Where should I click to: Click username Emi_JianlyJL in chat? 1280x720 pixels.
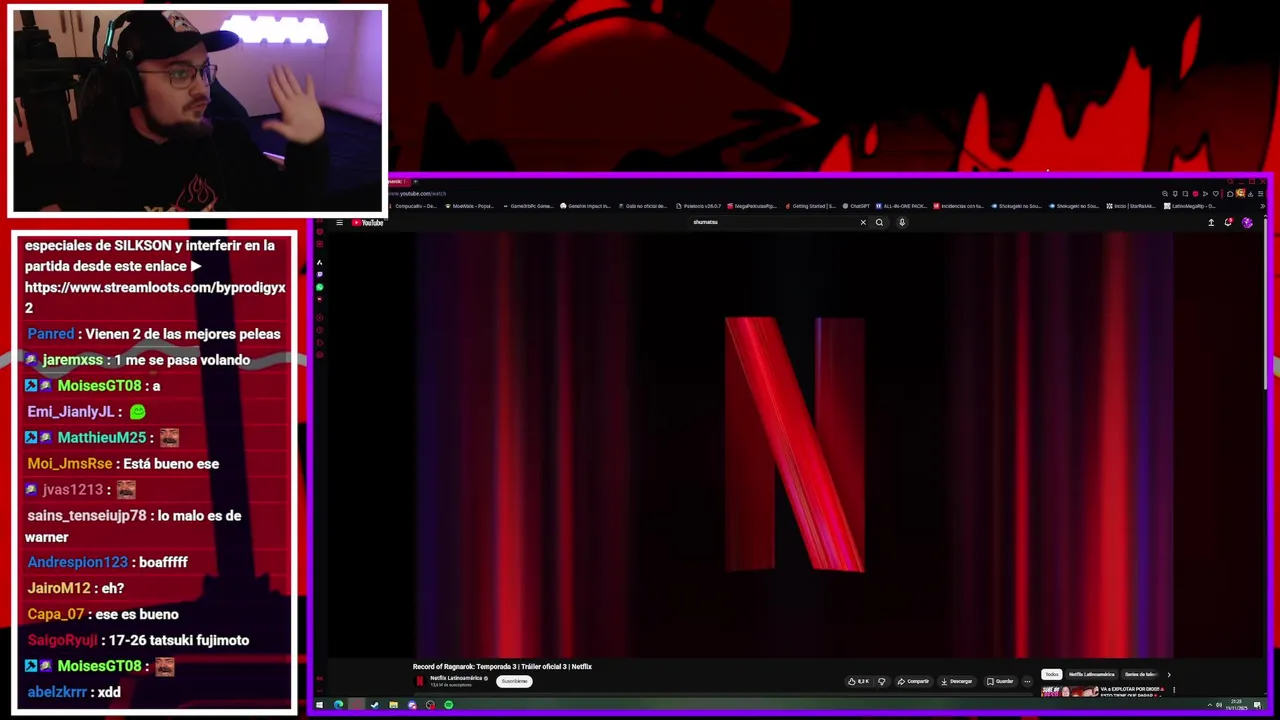(70, 412)
